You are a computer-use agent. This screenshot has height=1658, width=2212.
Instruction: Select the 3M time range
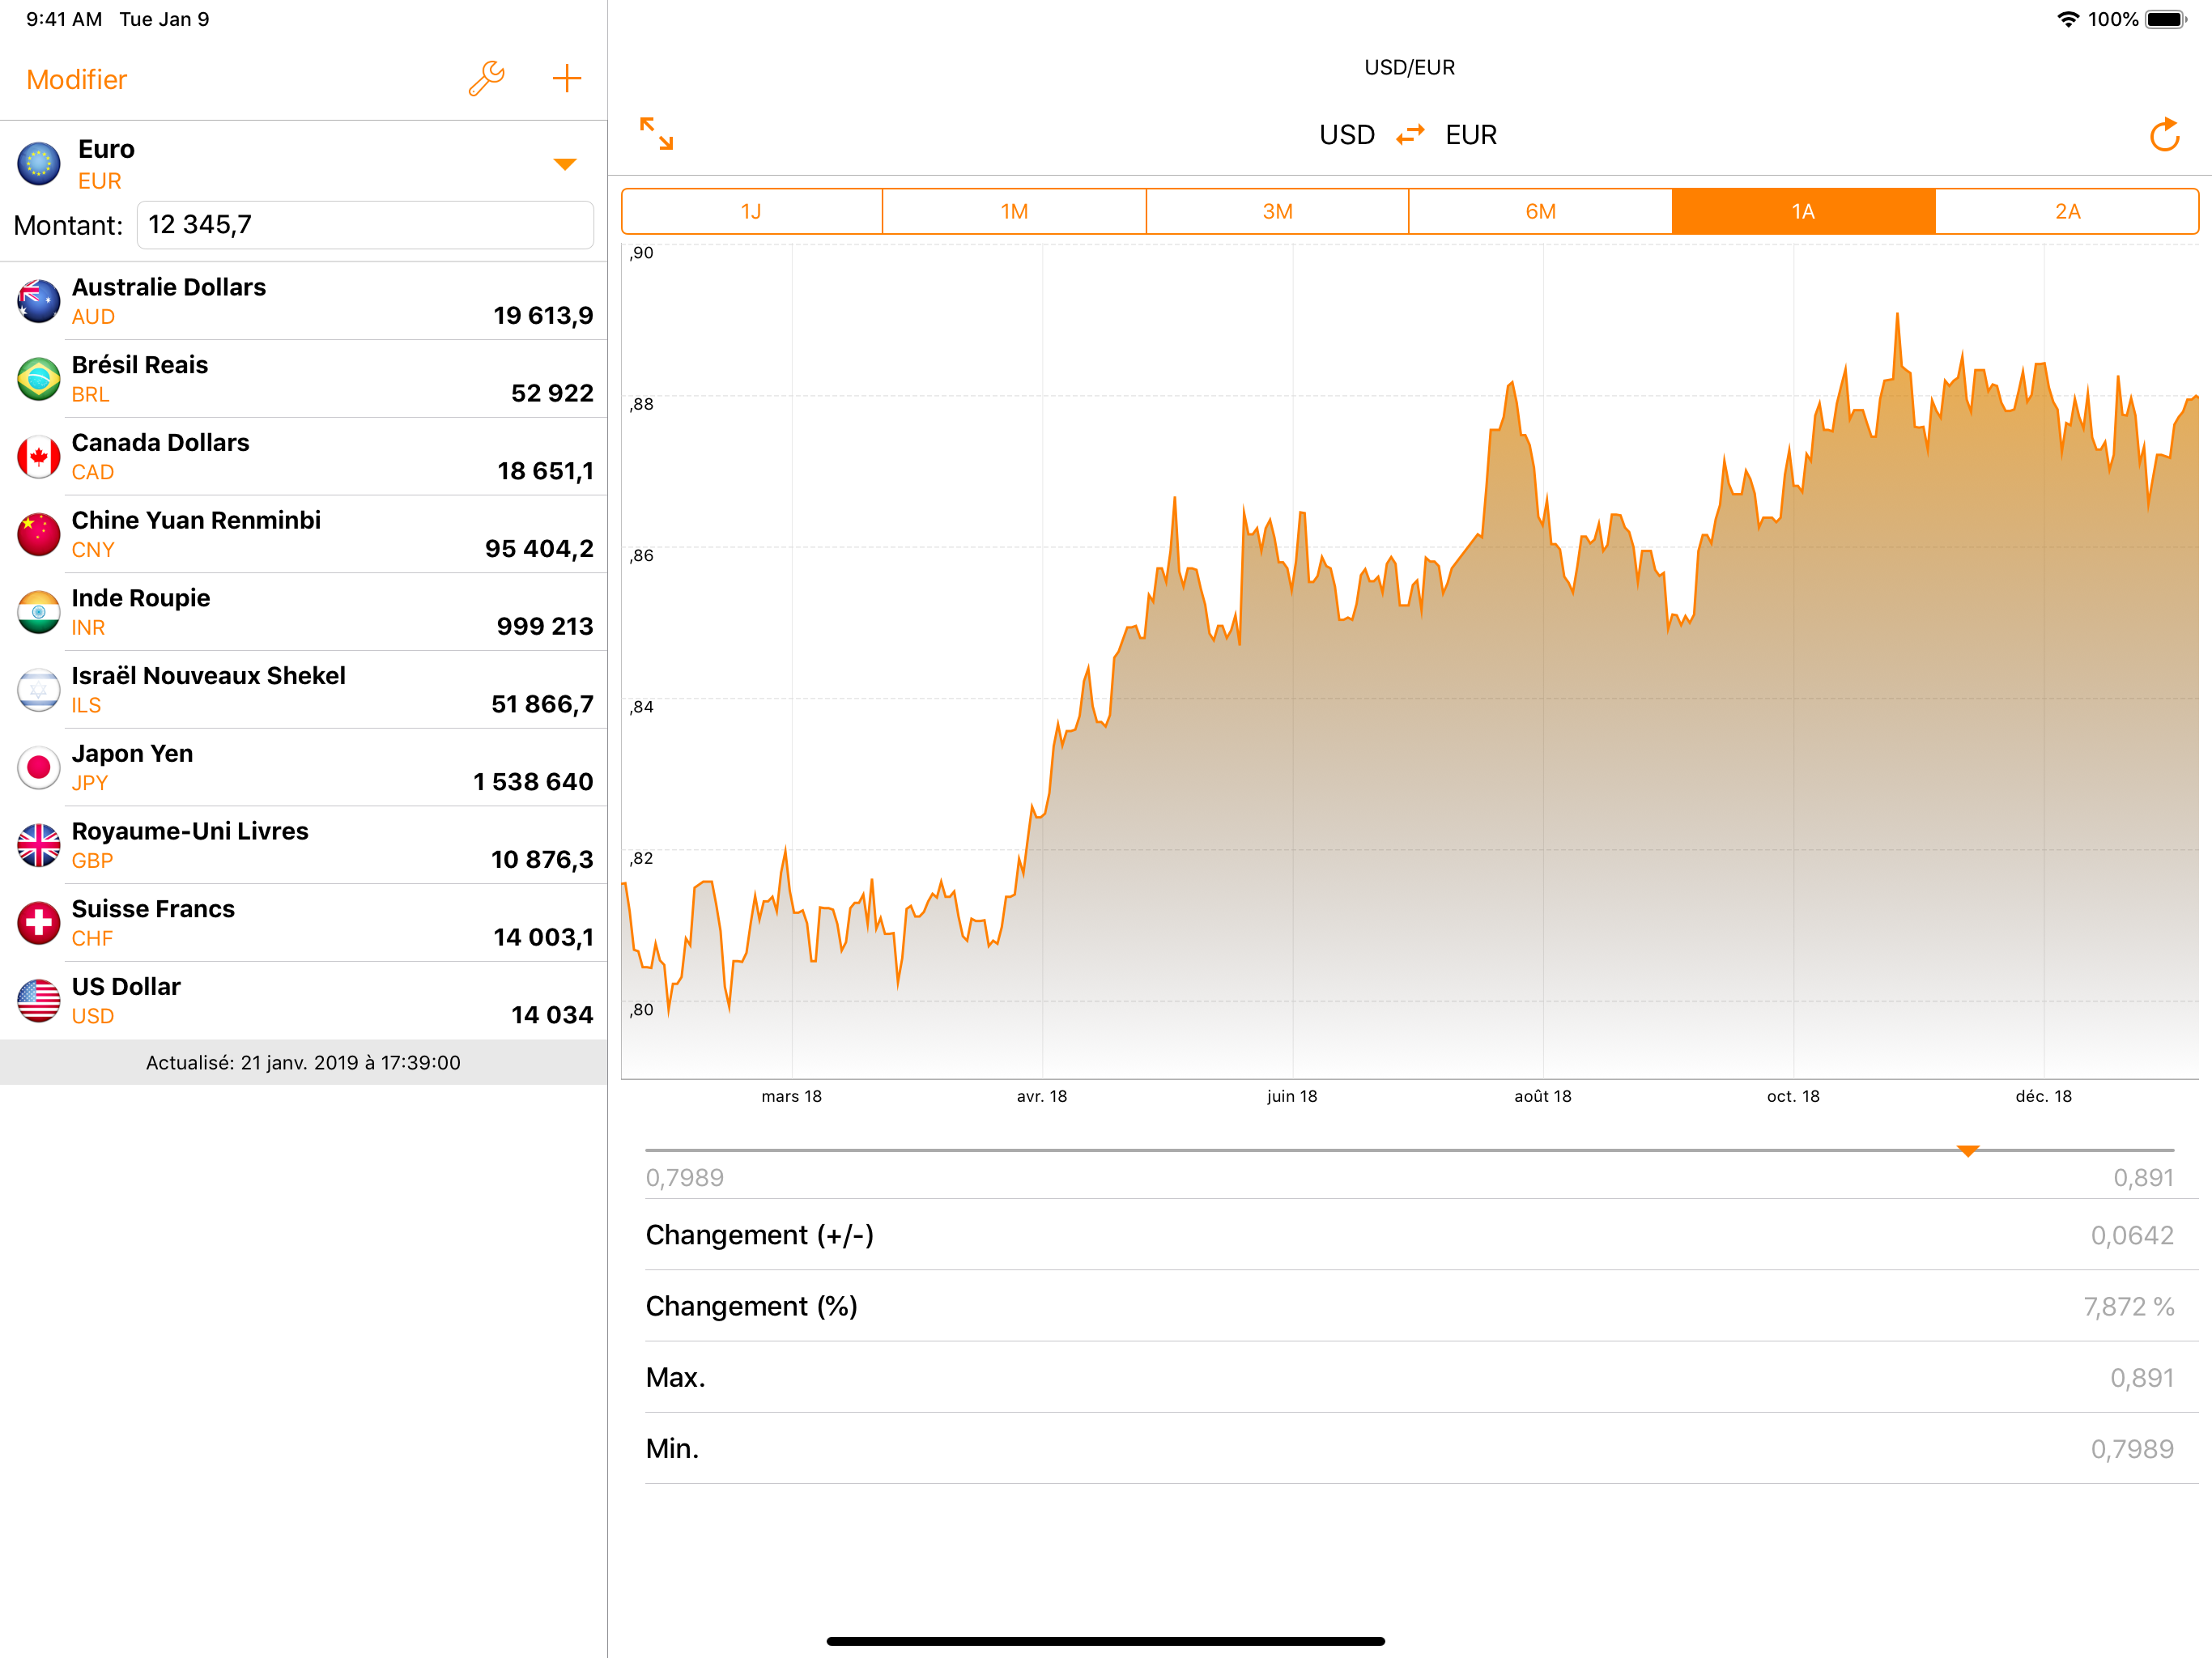tap(1277, 212)
